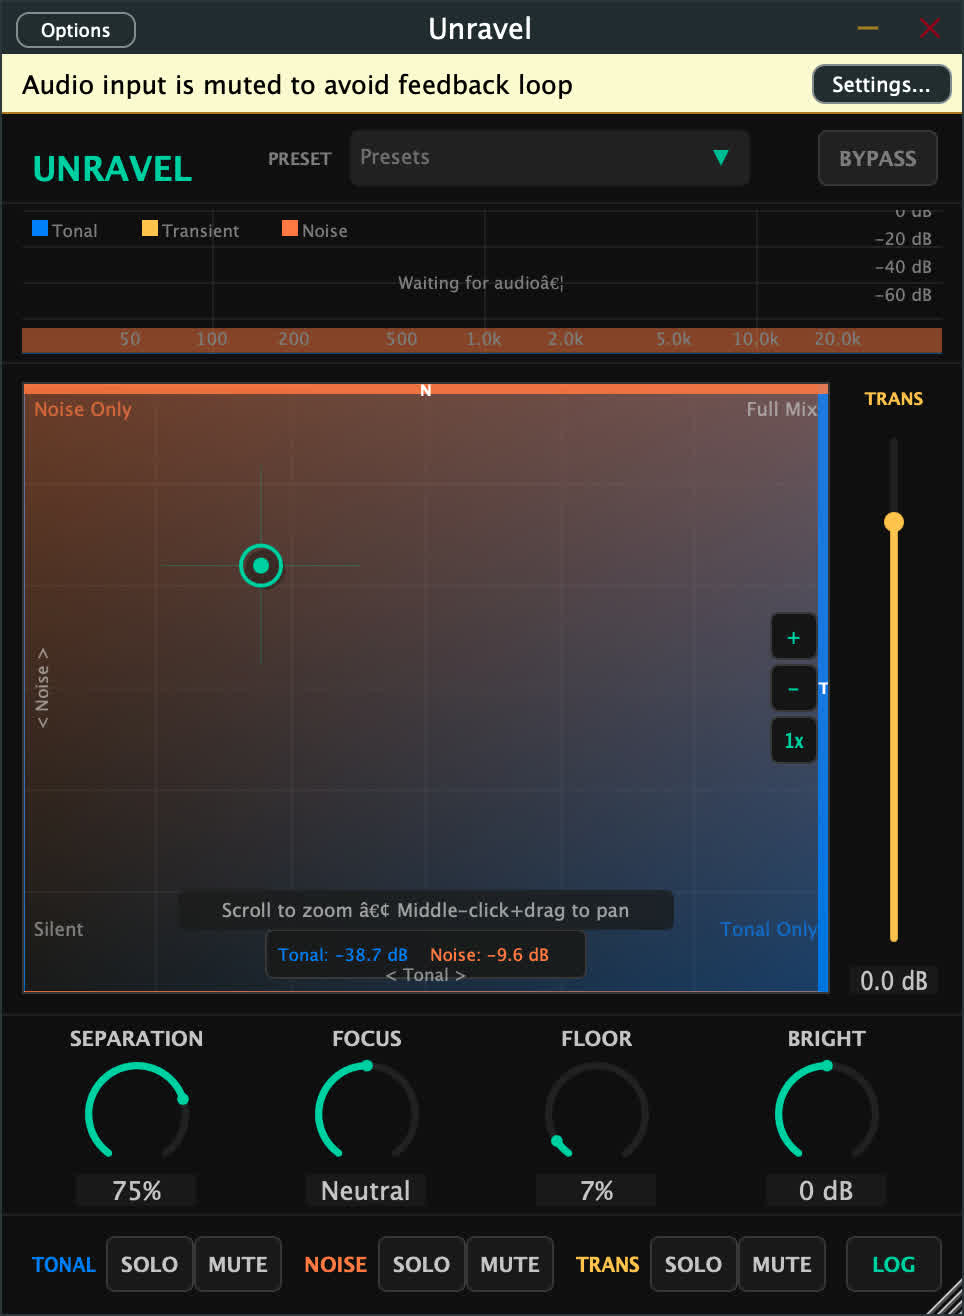This screenshot has width=964, height=1316.
Task: Click the 'Audio input is muted' warning text
Action: (x=297, y=85)
